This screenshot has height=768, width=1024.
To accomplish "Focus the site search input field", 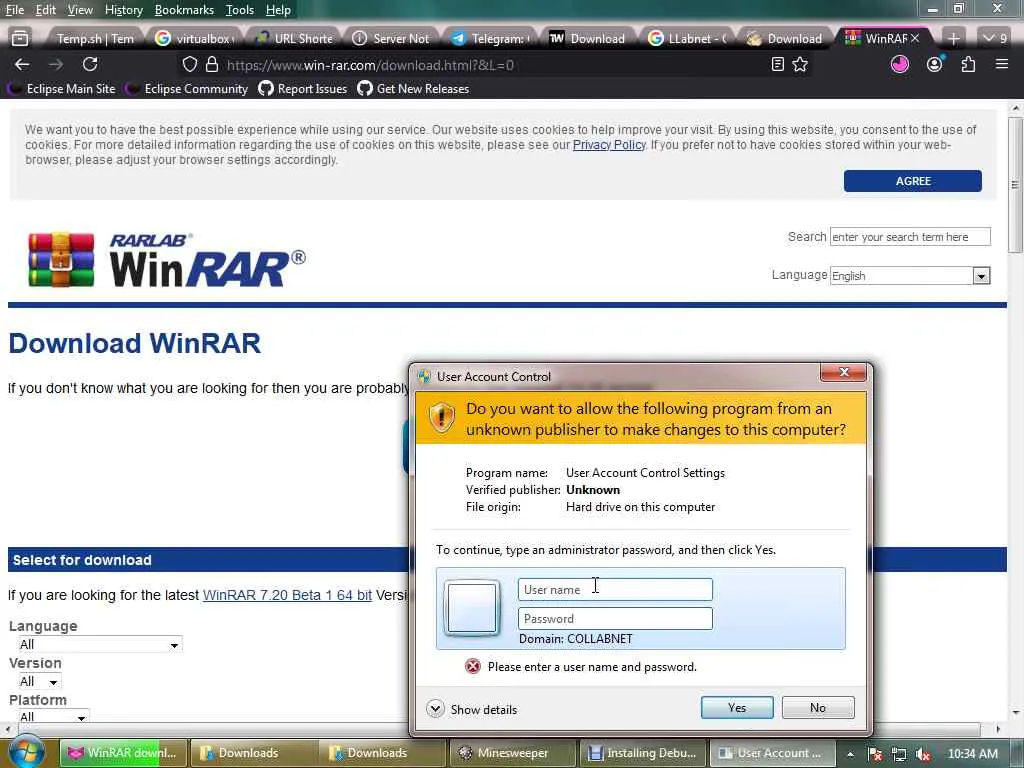I will coord(910,236).
